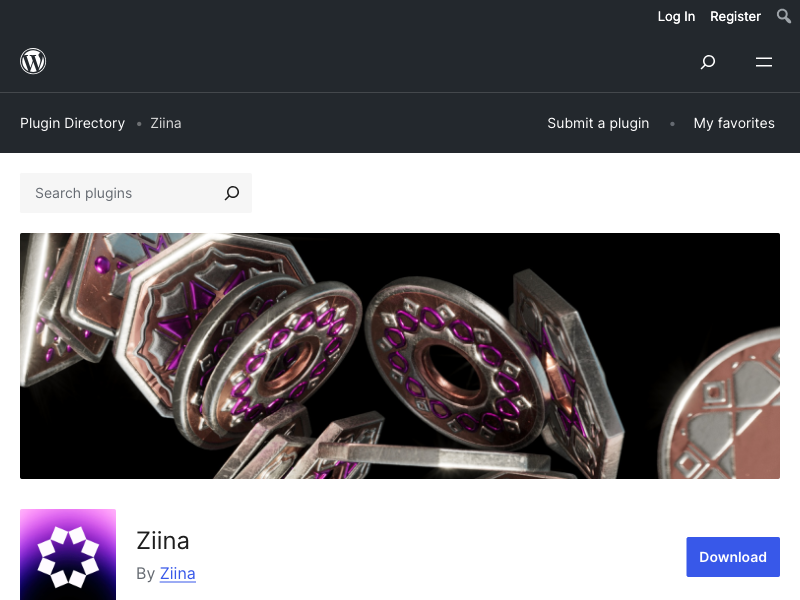Click the coins banner image
This screenshot has width=800, height=600.
point(399,356)
